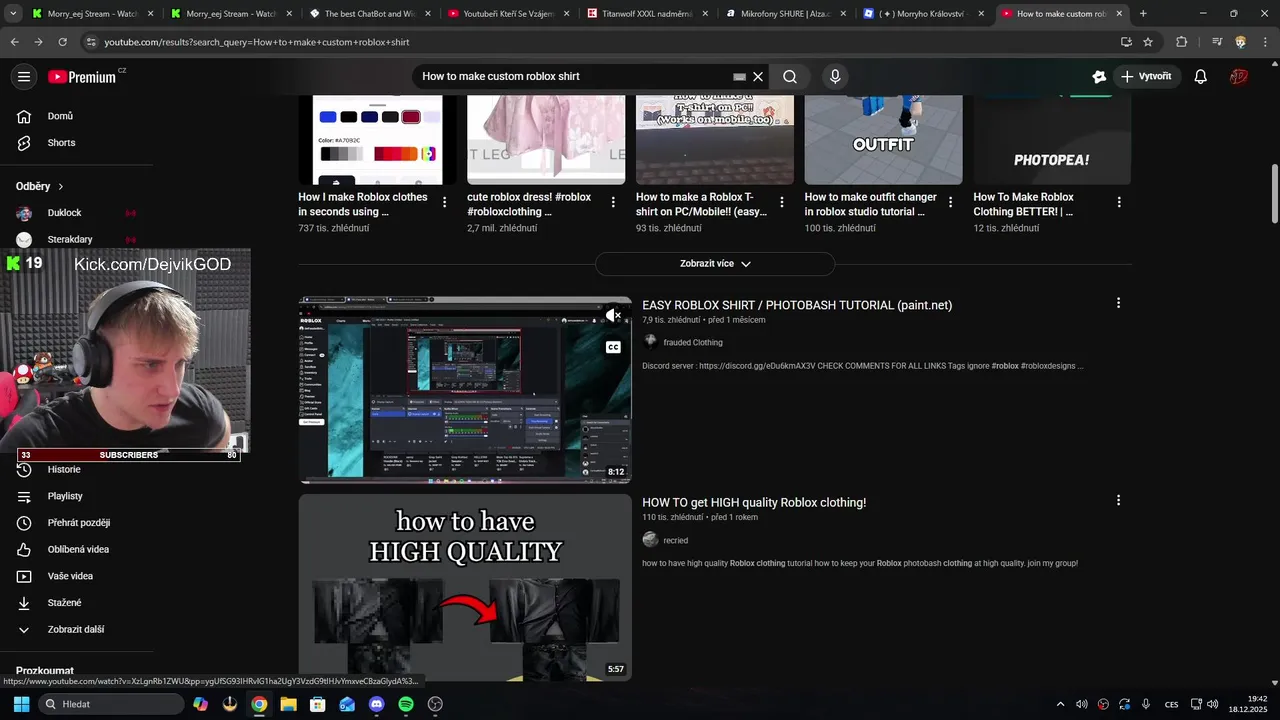Viewport: 1280px width, 720px height.
Task: Open the on-screen keyboard icon in search box
Action: [739, 77]
